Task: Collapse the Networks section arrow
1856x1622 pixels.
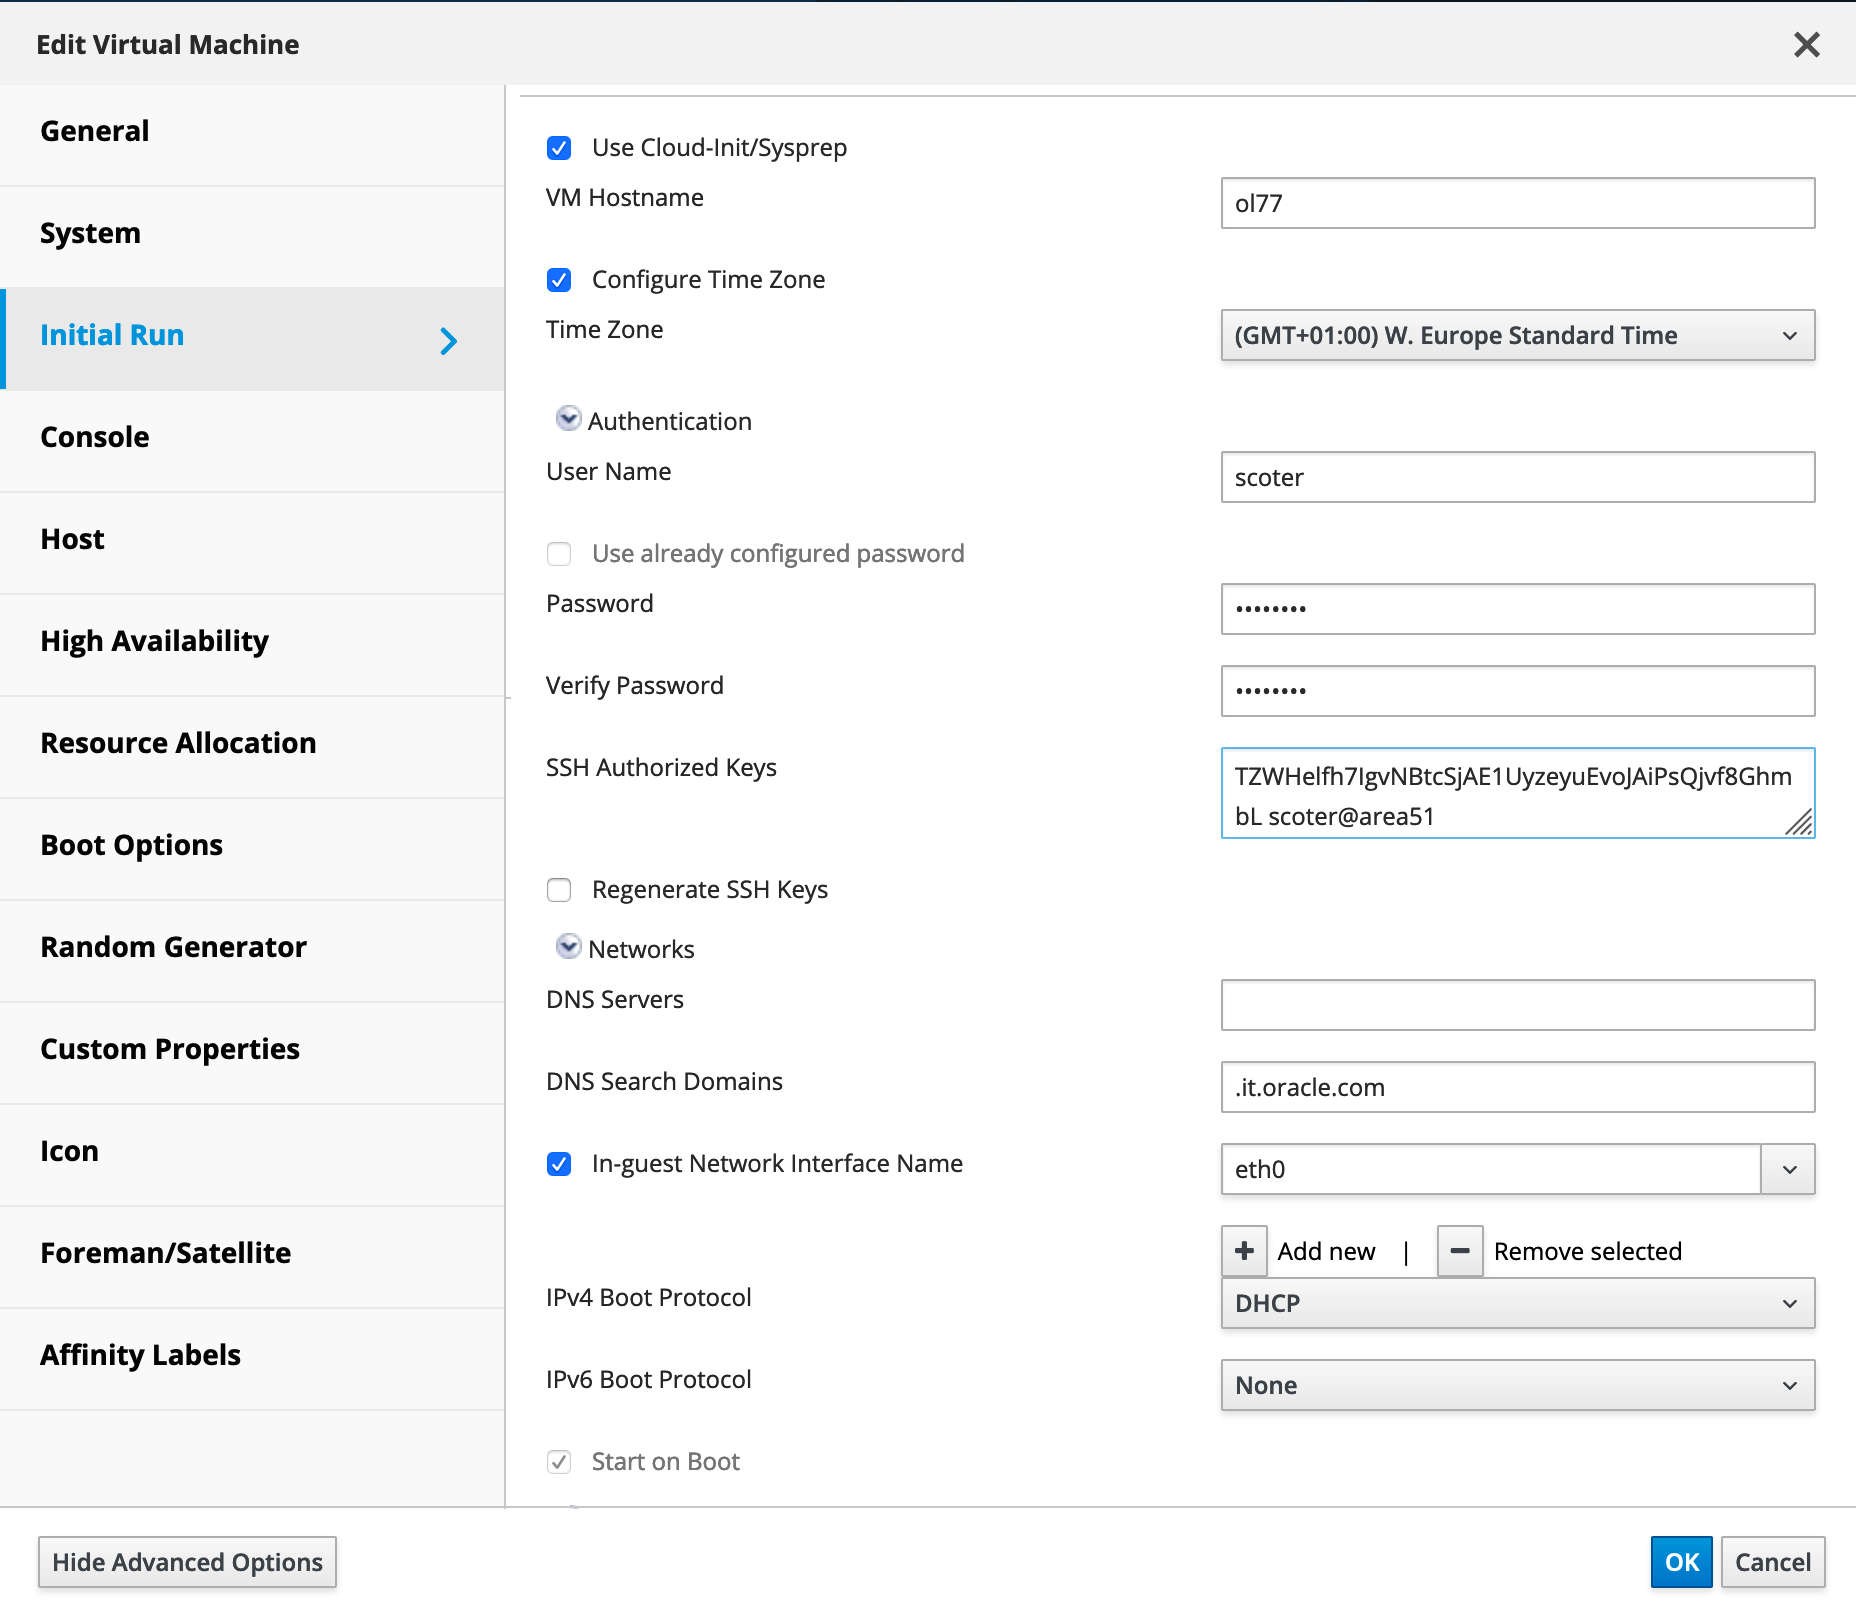Action: [x=568, y=947]
